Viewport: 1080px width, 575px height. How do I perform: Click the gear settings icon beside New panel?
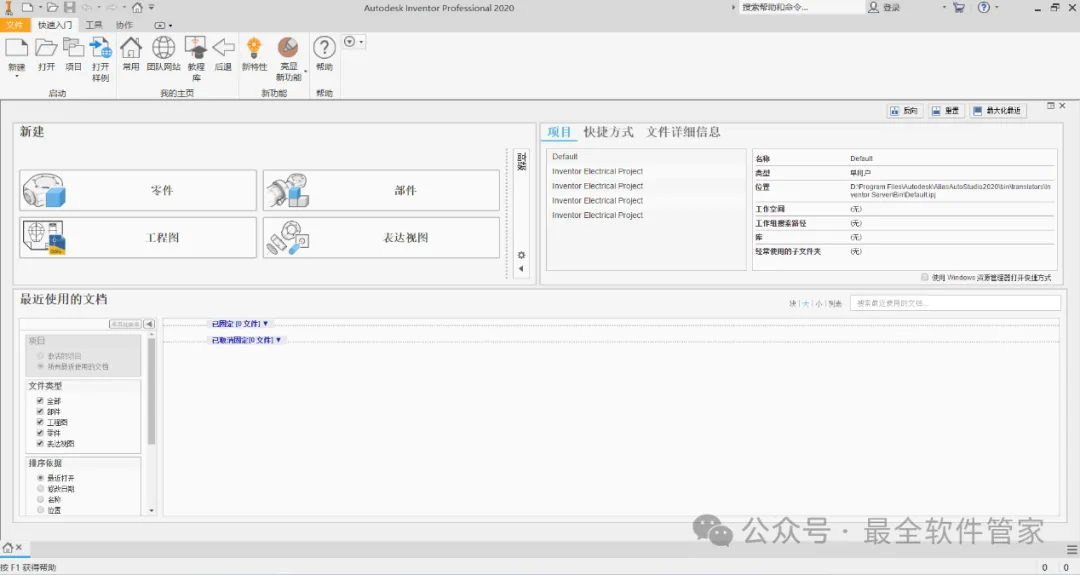(x=521, y=255)
